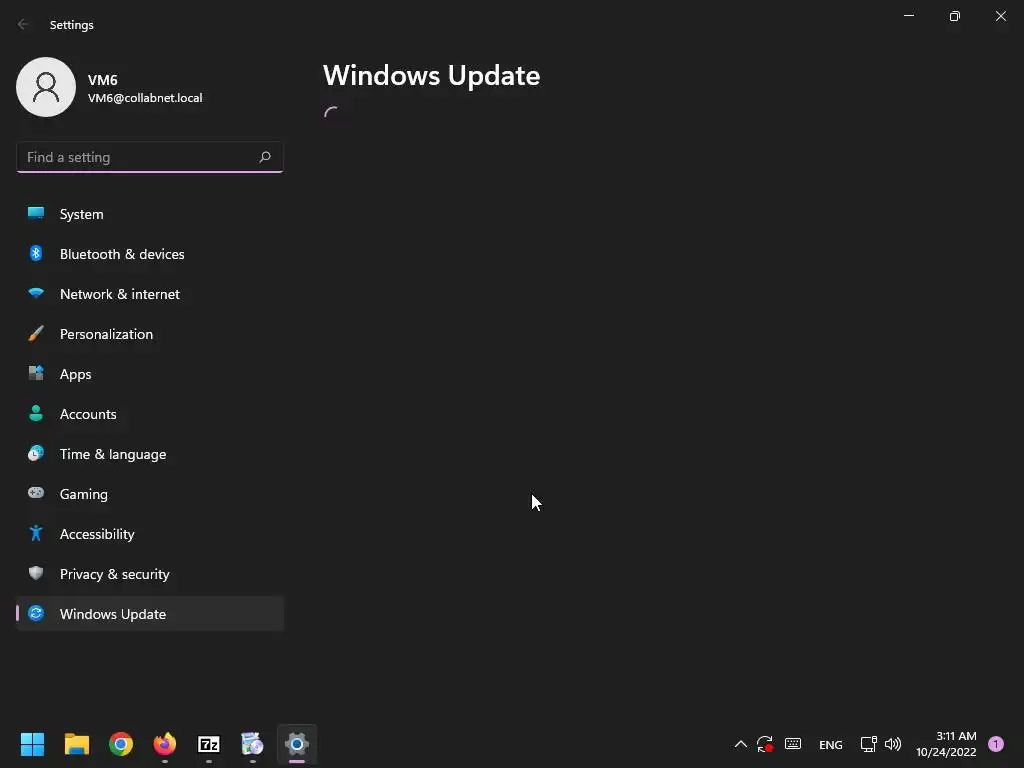Click the VM6 user avatar picture

46,87
